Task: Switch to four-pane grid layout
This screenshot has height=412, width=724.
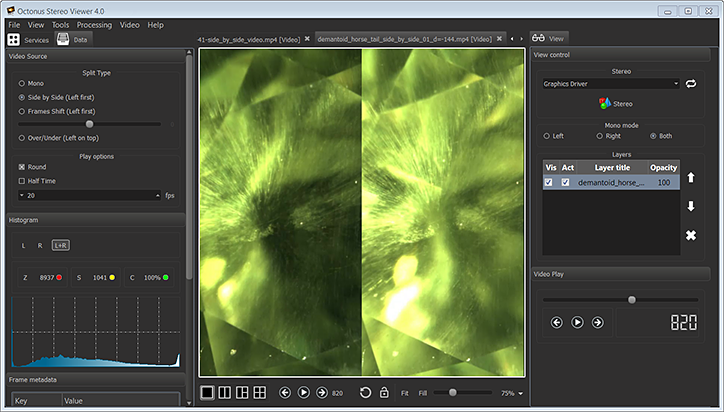Action: point(259,393)
